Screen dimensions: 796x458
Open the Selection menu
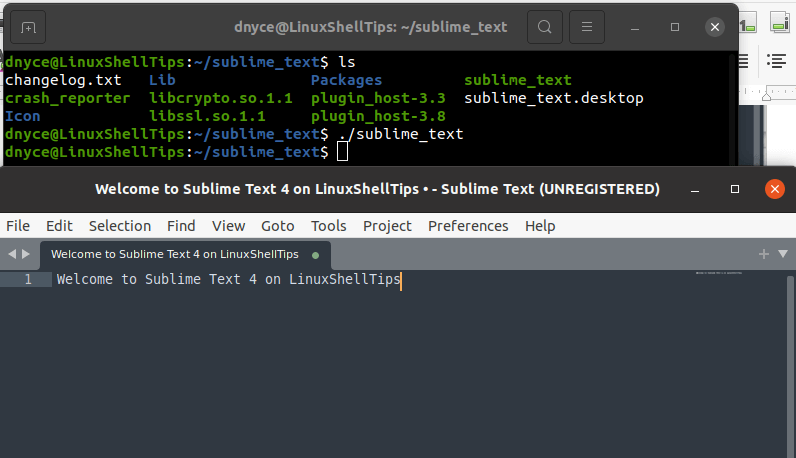click(x=120, y=226)
